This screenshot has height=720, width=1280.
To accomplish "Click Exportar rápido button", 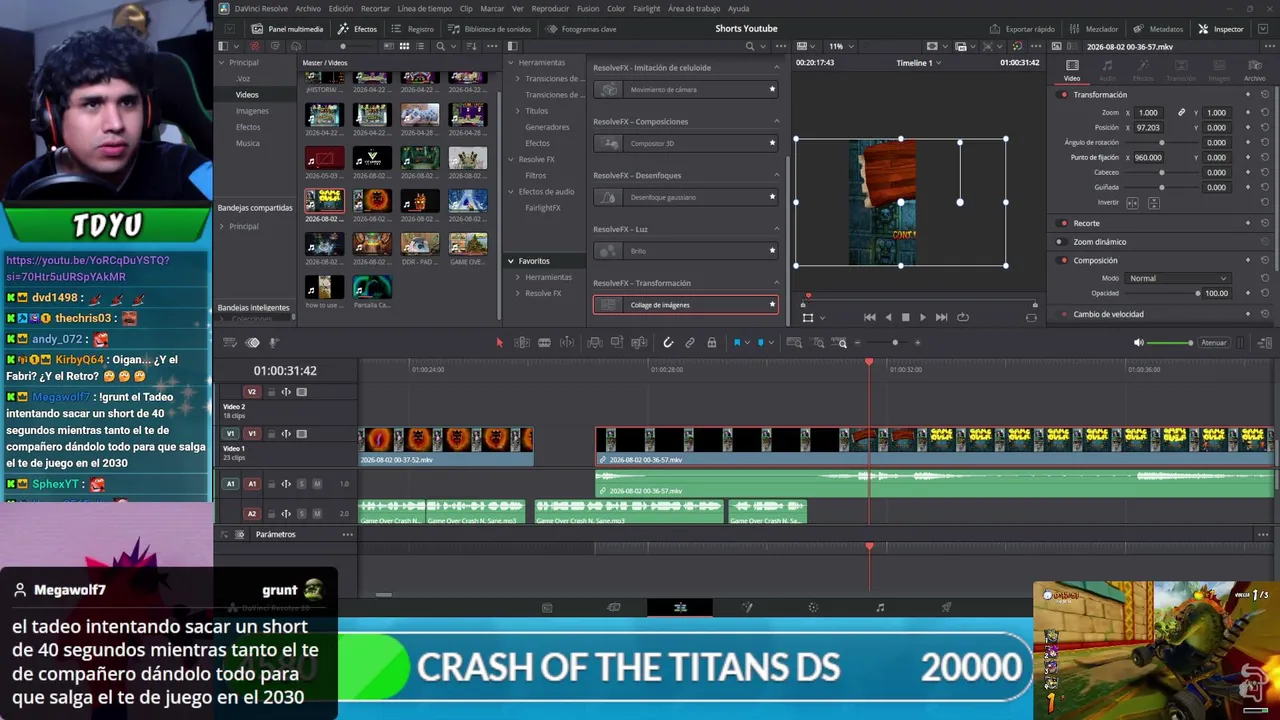I will coord(1021,29).
